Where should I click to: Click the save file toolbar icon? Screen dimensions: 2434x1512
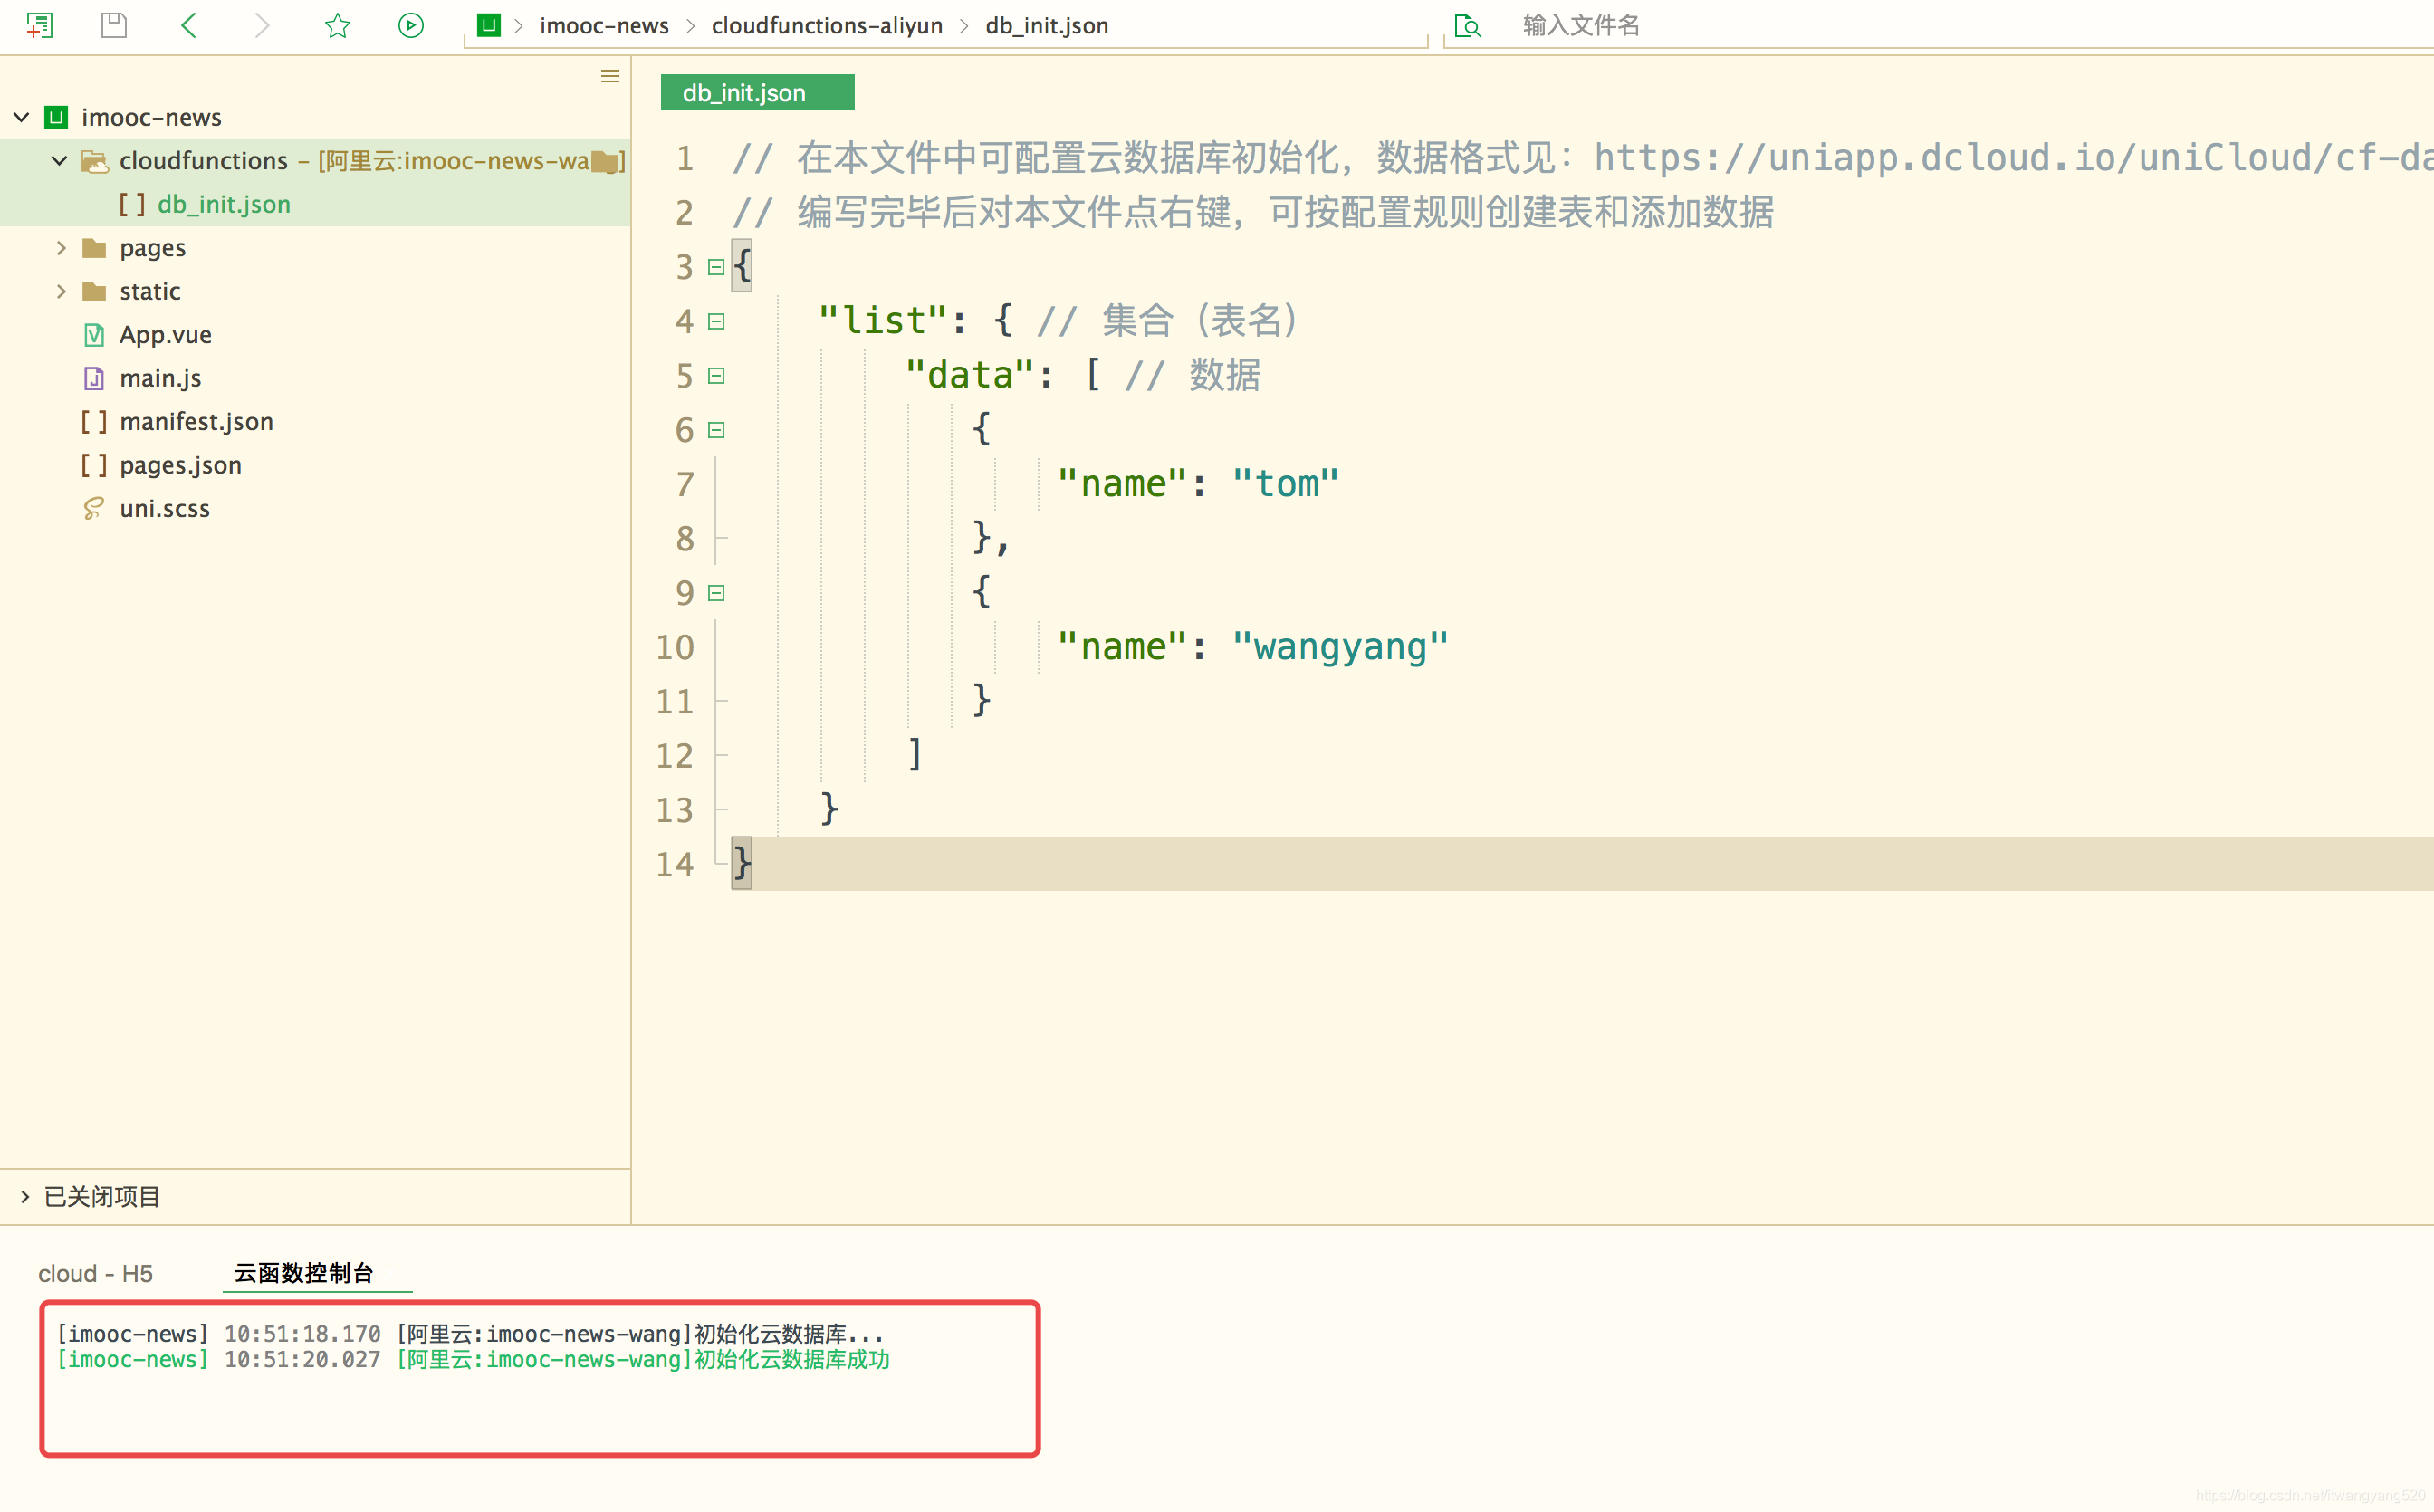(114, 25)
